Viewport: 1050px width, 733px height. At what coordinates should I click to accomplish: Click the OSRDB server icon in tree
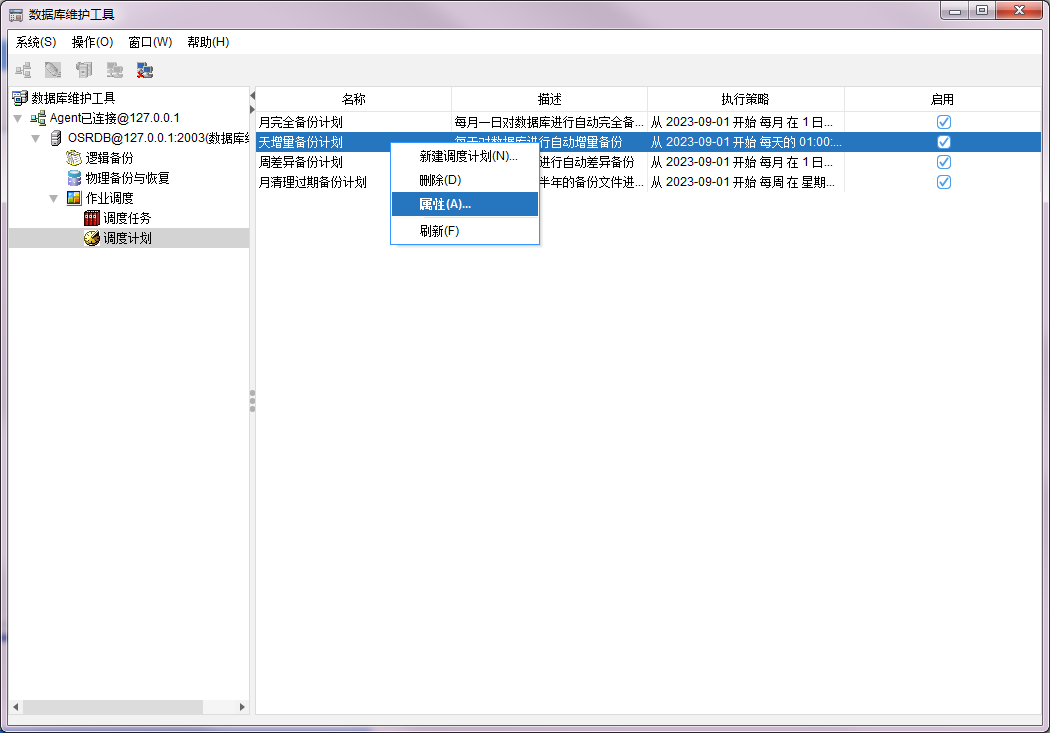coord(56,138)
